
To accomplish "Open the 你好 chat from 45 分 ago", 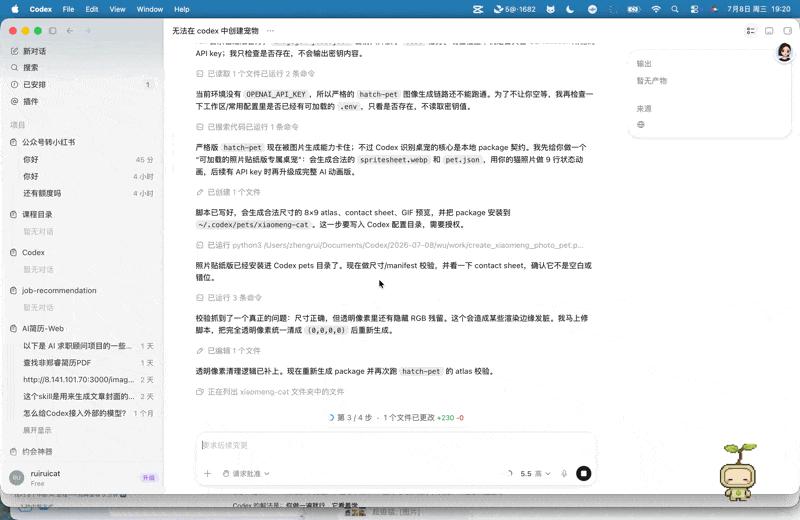I will (88, 160).
